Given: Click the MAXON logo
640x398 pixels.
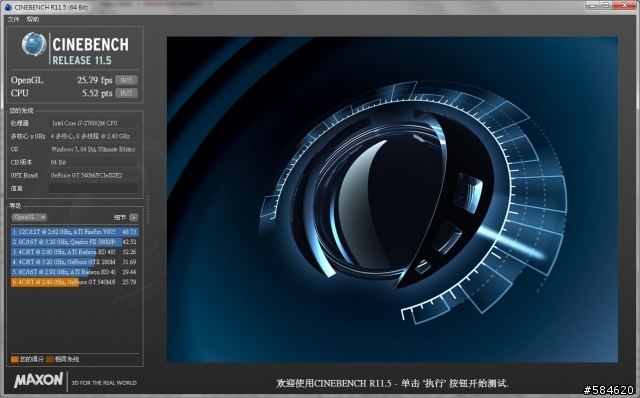Looking at the screenshot, I should tap(39, 380).
